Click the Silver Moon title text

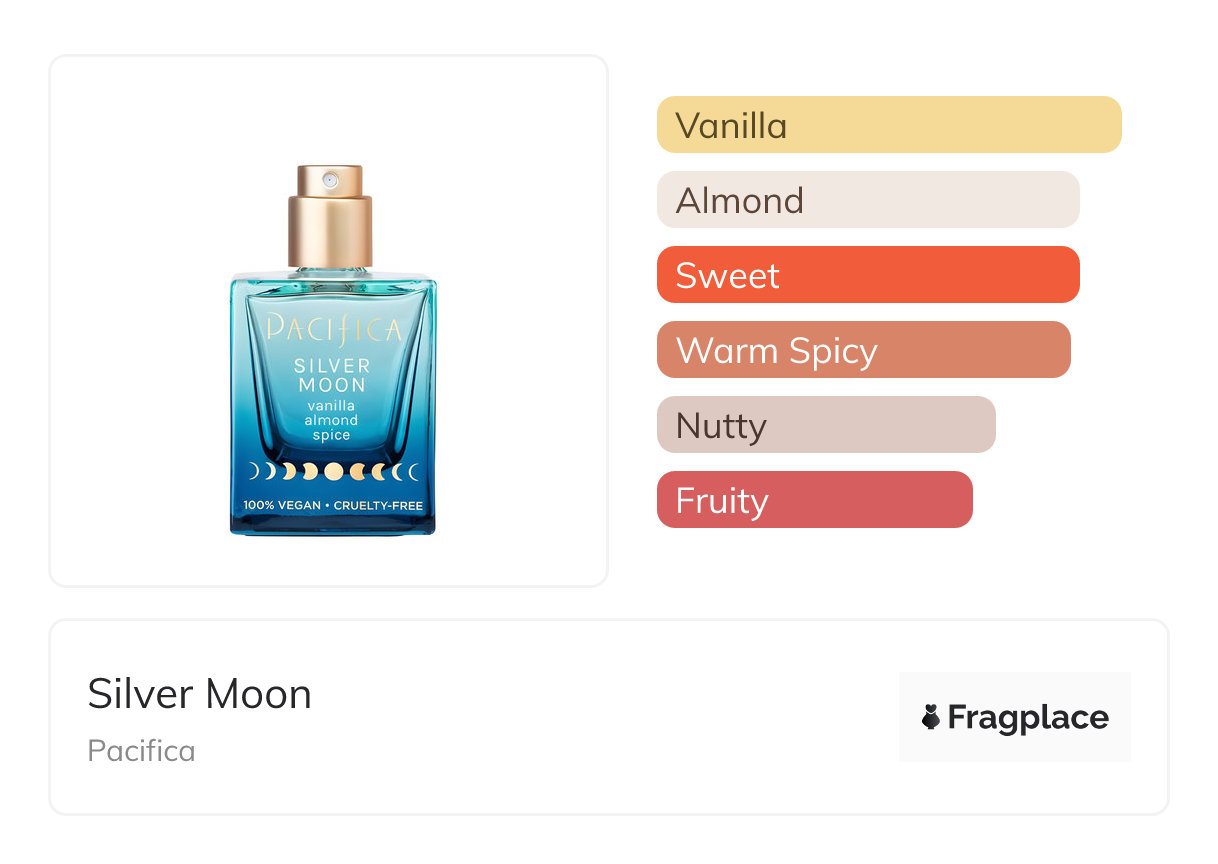tap(200, 694)
